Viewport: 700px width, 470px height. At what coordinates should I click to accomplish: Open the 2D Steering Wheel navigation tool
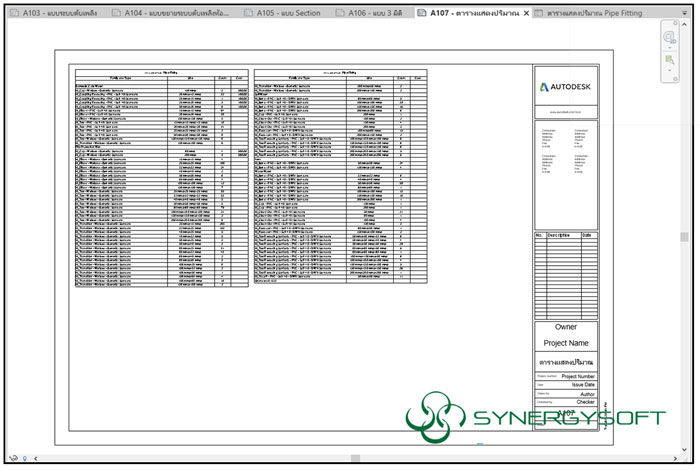click(669, 38)
